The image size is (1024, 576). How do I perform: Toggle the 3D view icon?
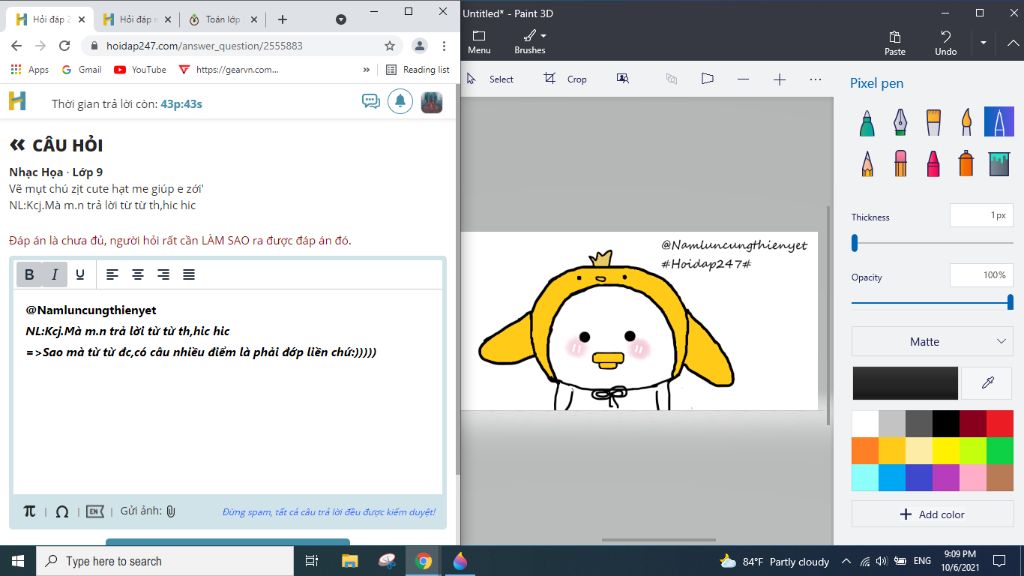point(707,78)
